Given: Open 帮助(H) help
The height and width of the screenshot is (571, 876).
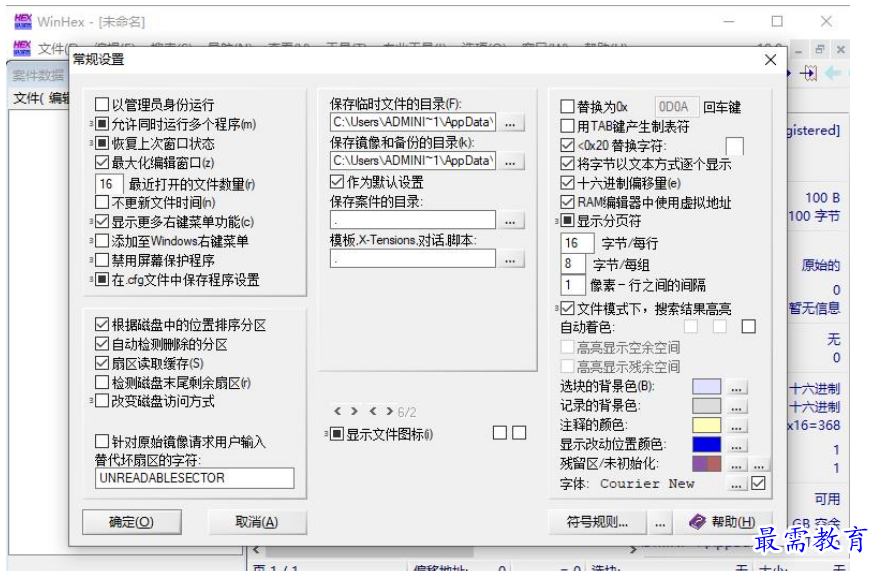Looking at the screenshot, I should coord(722,522).
